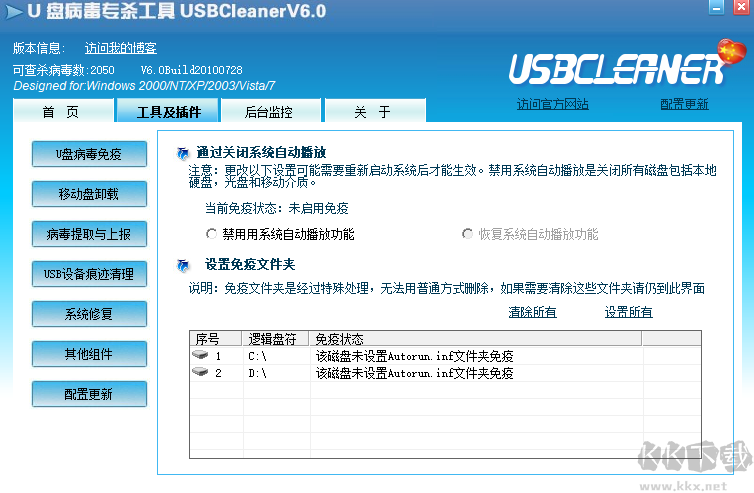This screenshot has height=493, width=754.
Task: Click the 清除所有 link
Action: point(532,312)
